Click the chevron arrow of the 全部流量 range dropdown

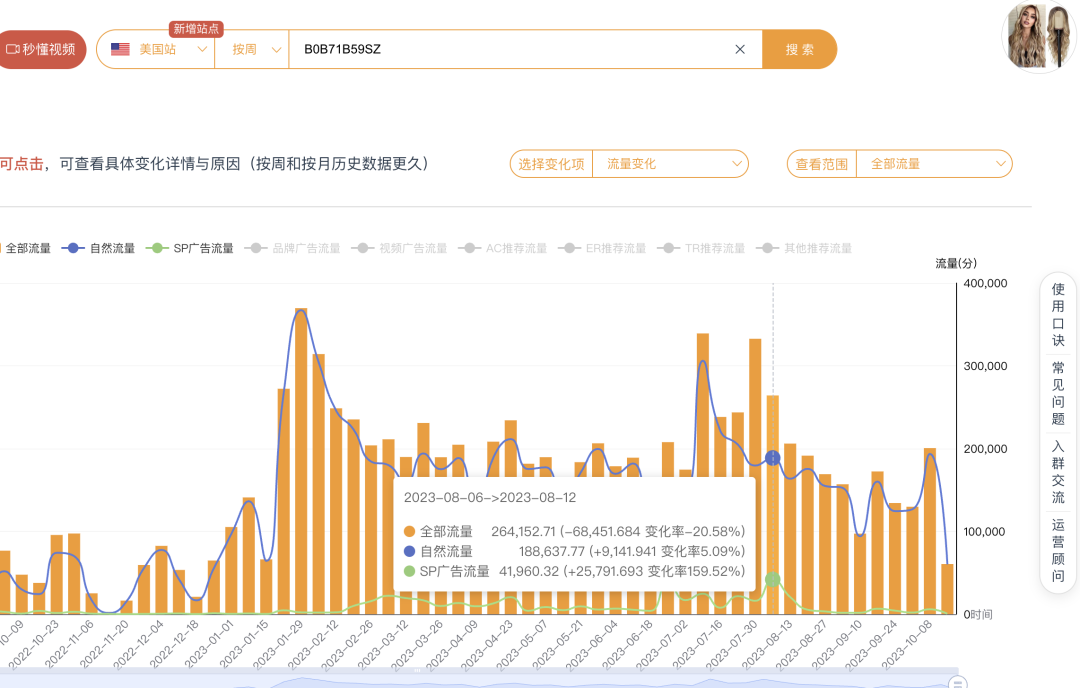[1000, 164]
